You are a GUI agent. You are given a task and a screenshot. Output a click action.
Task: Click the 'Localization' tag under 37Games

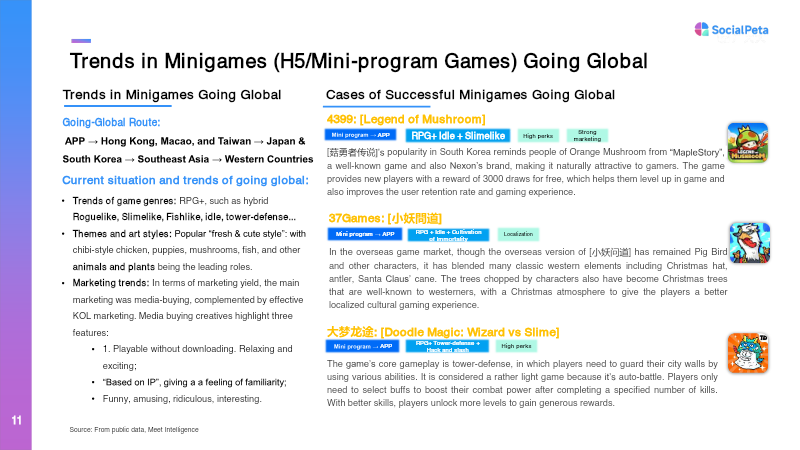(518, 234)
